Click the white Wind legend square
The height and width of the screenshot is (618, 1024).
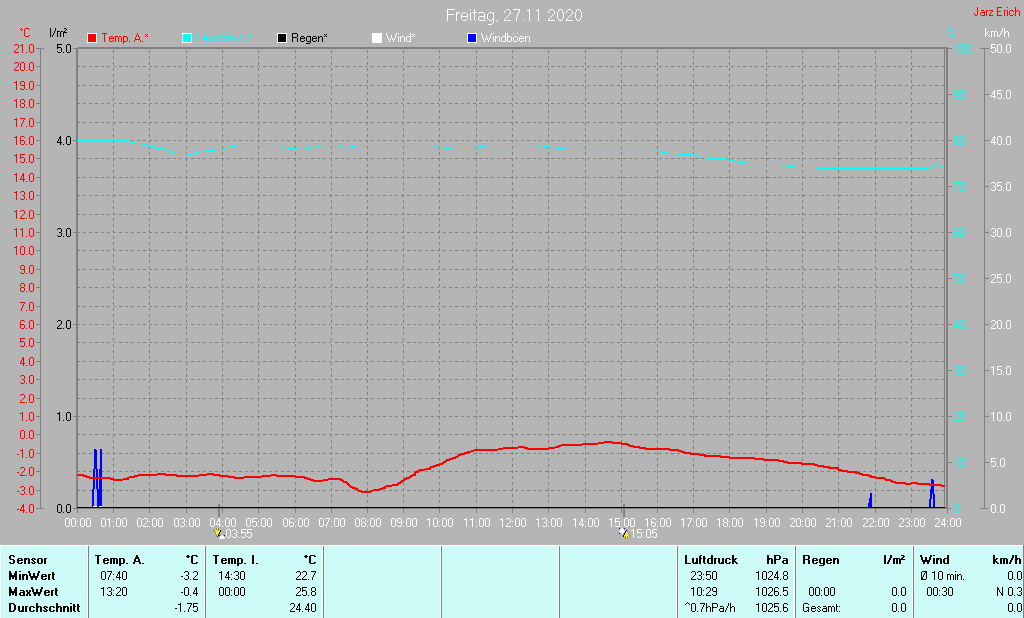377,39
